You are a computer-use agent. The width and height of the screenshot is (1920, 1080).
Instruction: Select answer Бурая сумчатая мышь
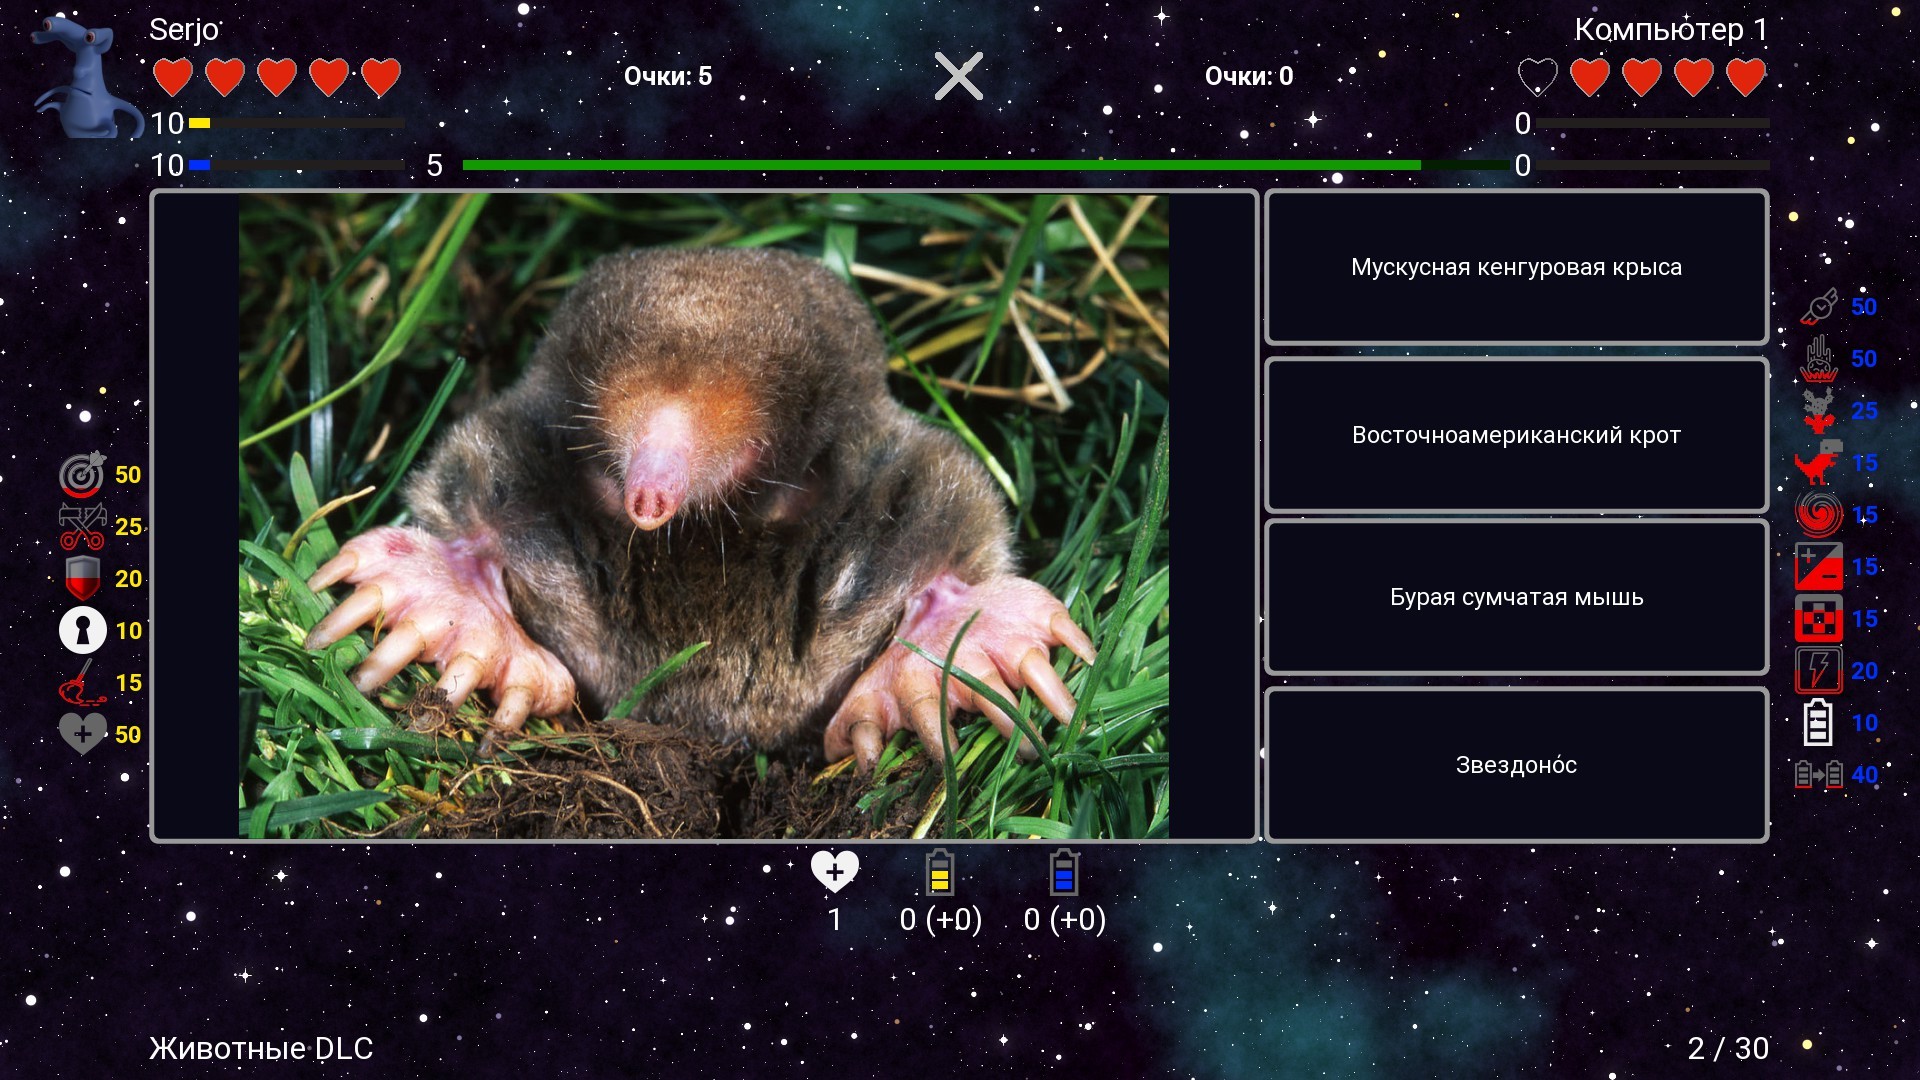point(1516,597)
